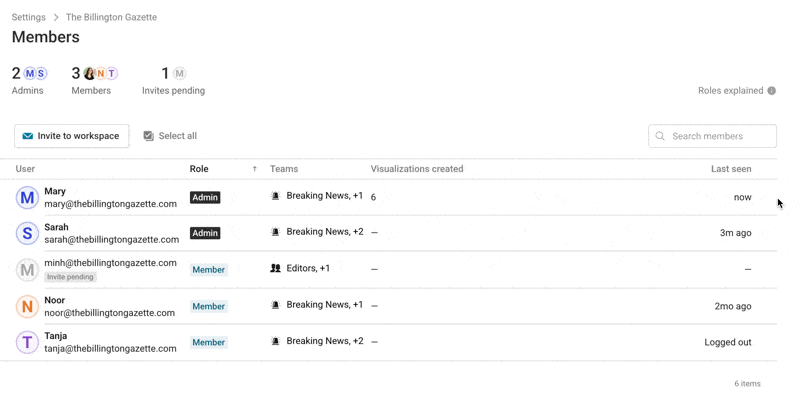Click Noor's Member role badge
The height and width of the screenshot is (420, 800).
(x=208, y=306)
